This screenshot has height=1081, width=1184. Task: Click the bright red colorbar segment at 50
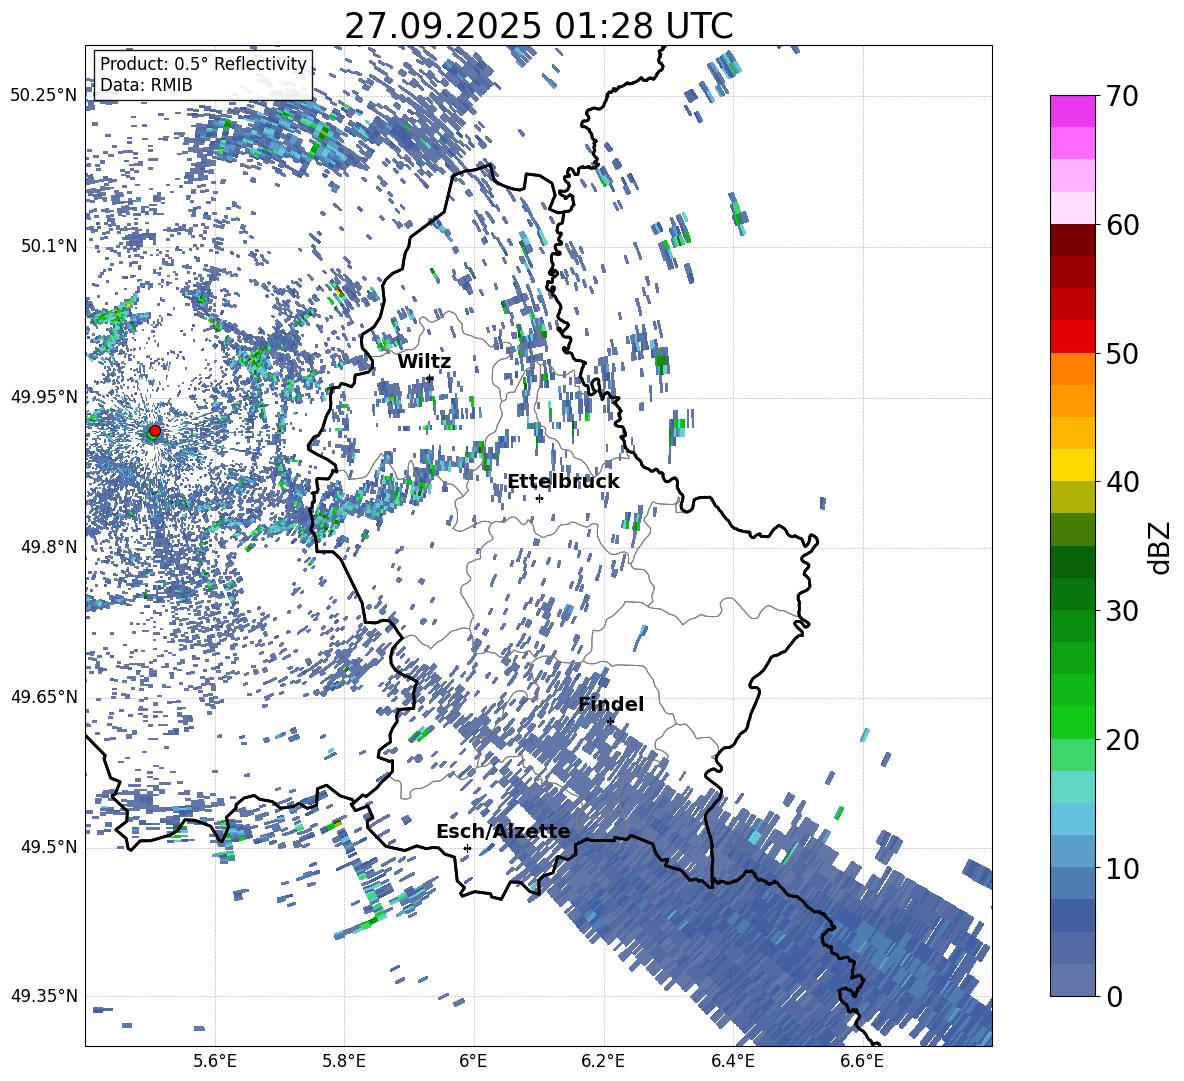(x=1072, y=337)
